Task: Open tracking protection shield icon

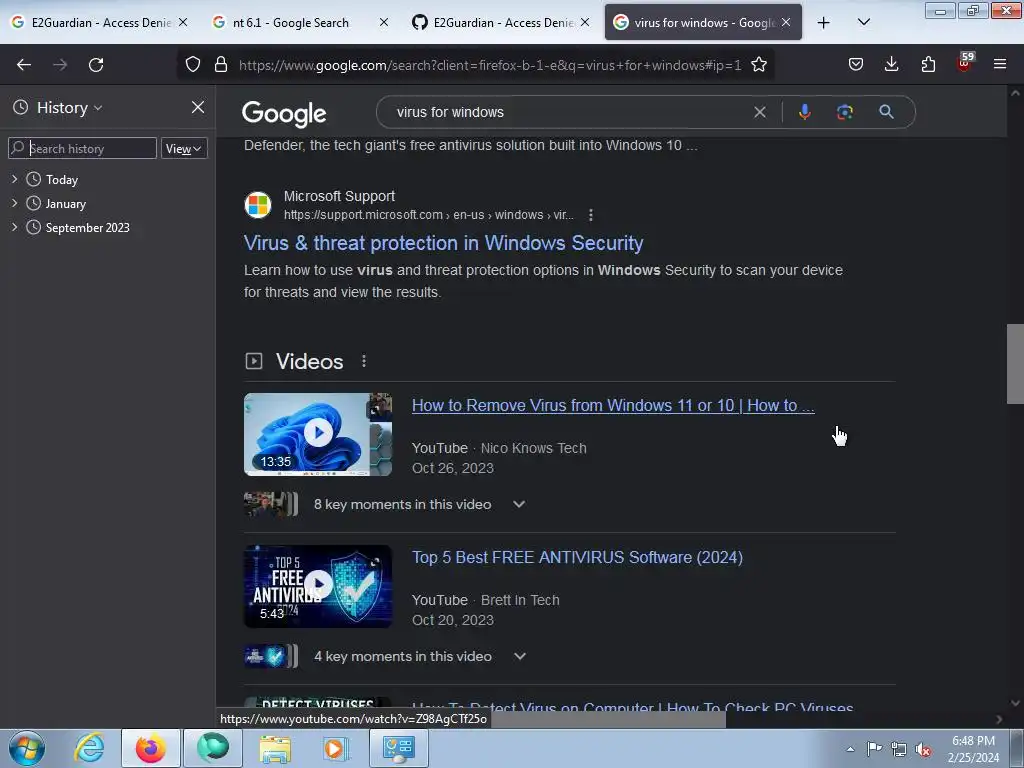Action: 193,65
